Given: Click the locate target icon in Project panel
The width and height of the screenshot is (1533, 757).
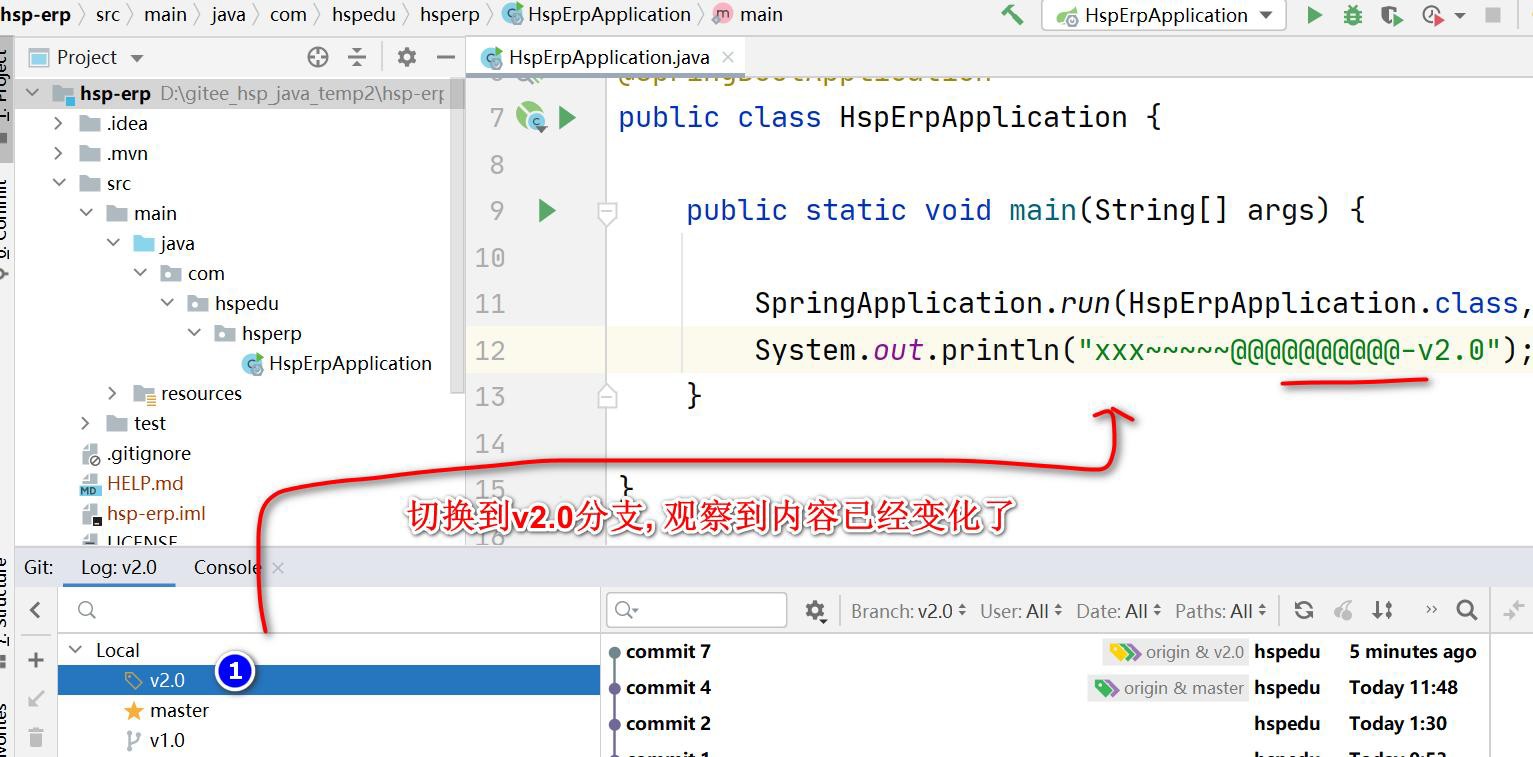Looking at the screenshot, I should pyautogui.click(x=318, y=57).
